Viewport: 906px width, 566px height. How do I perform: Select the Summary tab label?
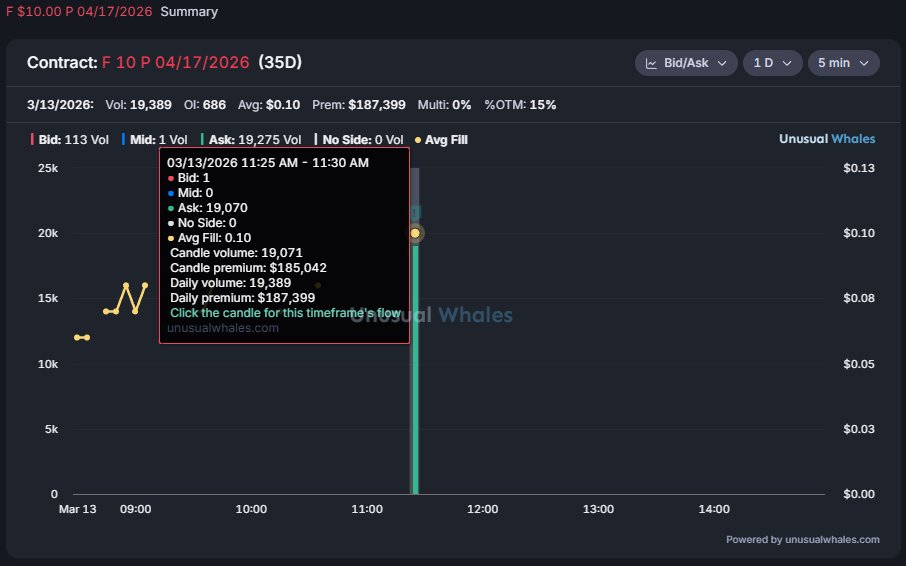[189, 12]
